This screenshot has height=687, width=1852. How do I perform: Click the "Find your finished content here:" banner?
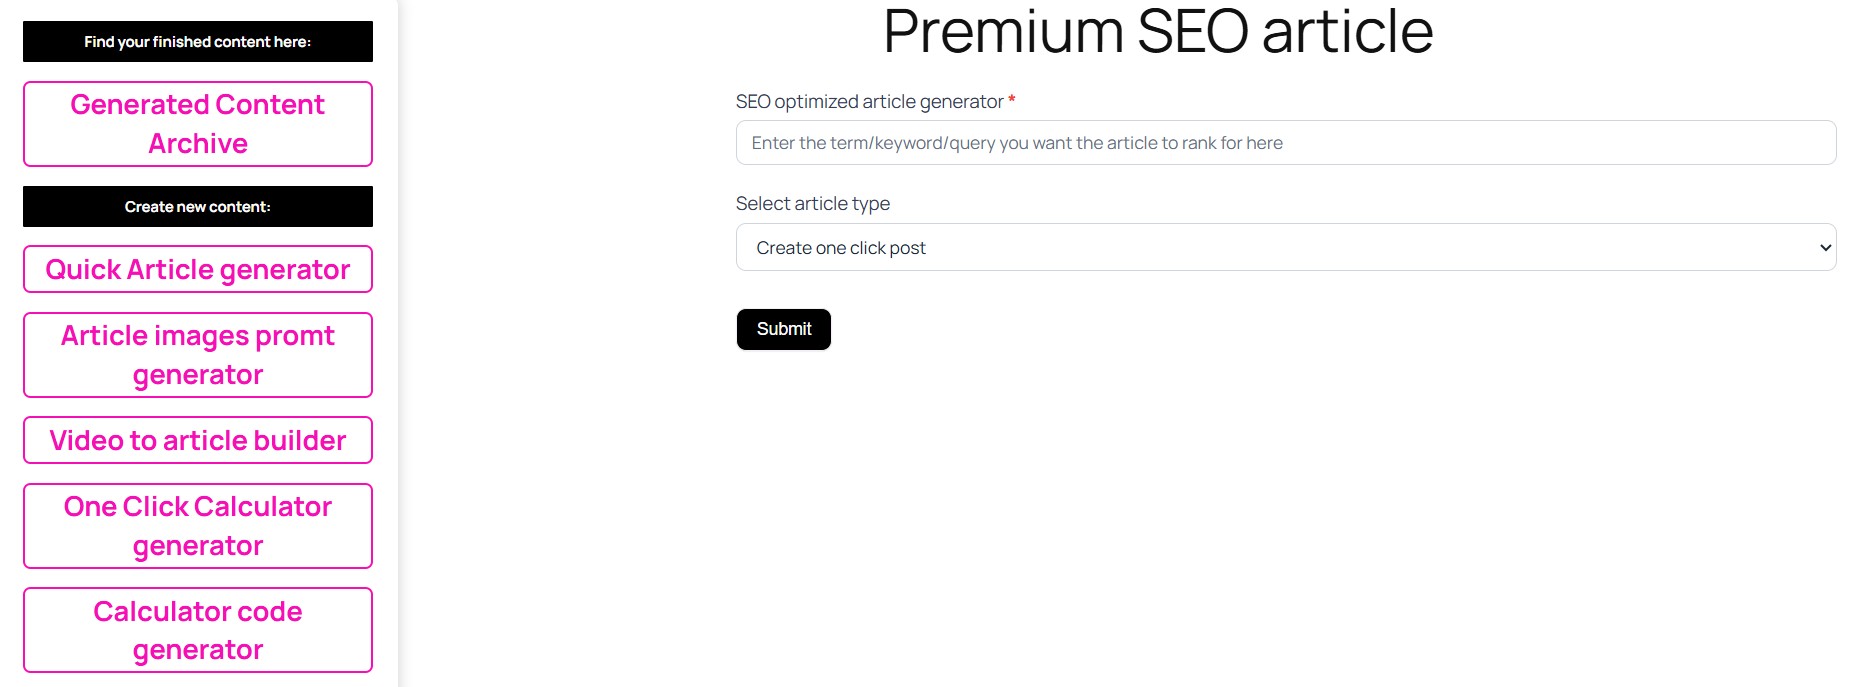[197, 42]
